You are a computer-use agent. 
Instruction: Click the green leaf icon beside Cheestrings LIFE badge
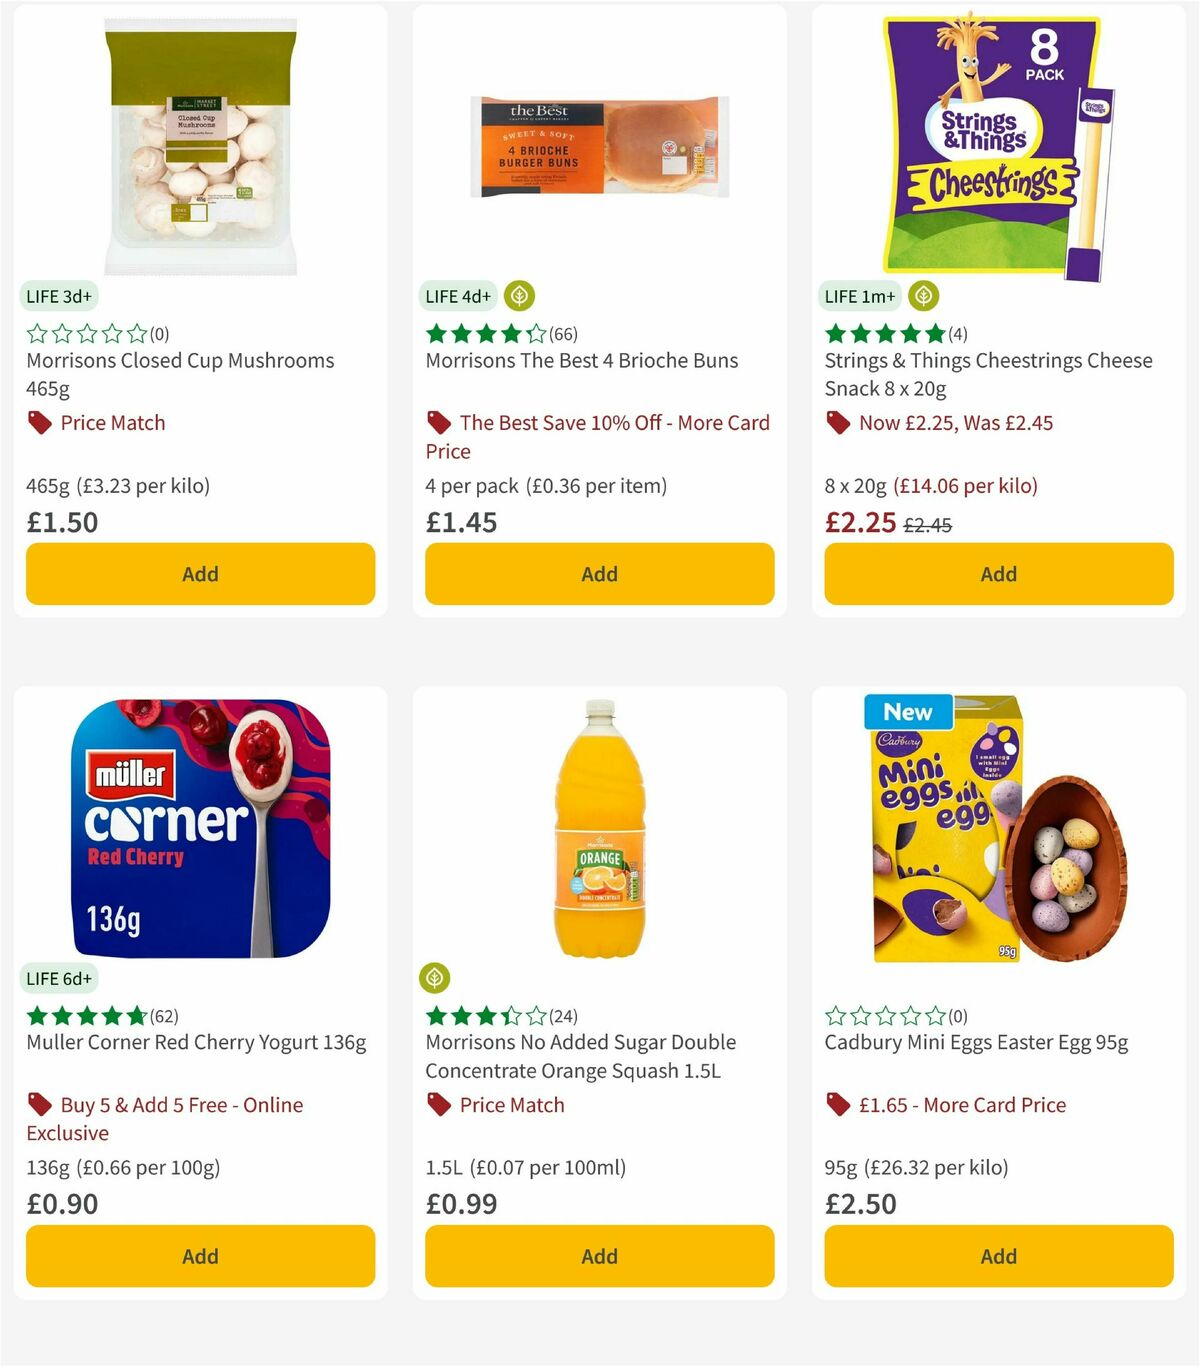[925, 296]
